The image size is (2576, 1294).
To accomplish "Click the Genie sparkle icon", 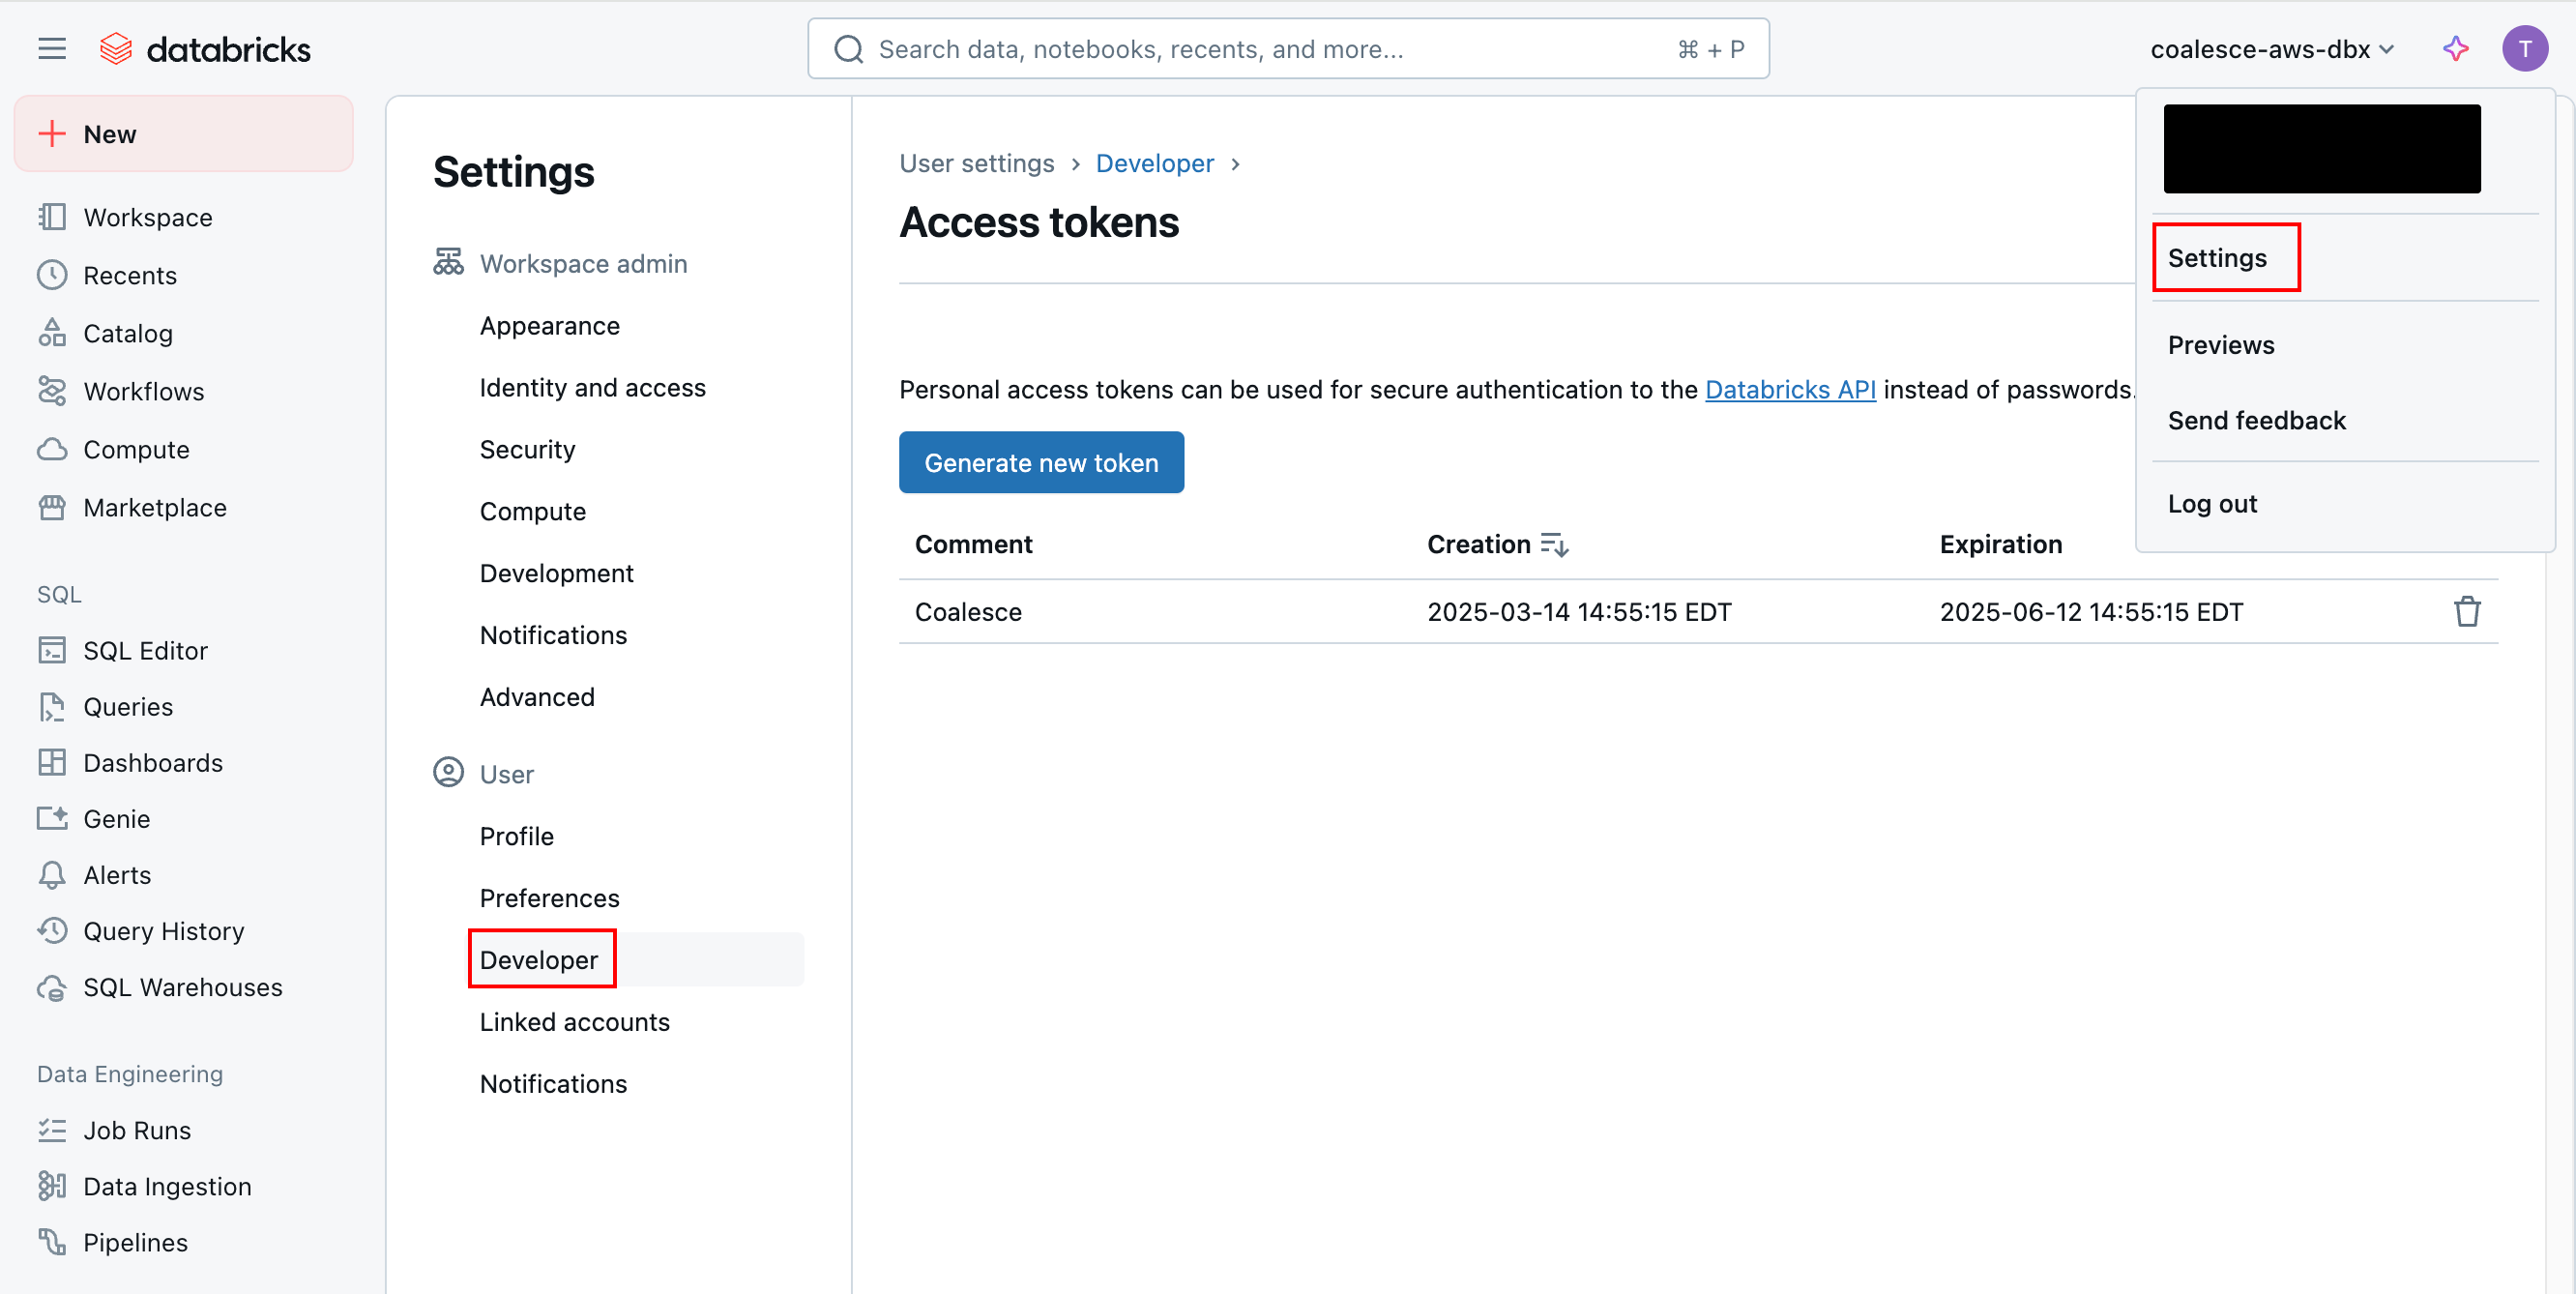I will pos(52,818).
